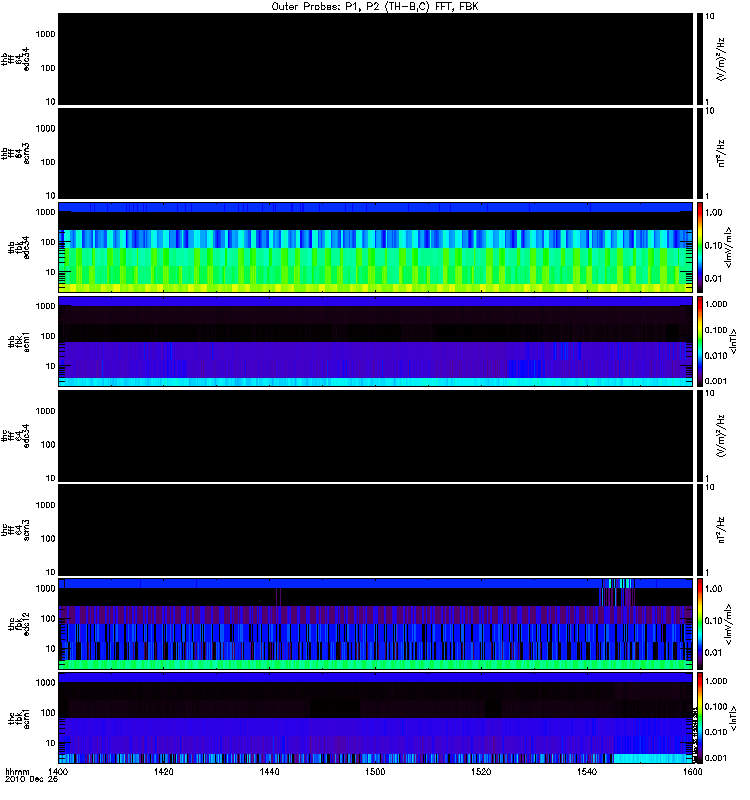Click the <|nT|> unit label beside thb fbk scm1
Screen dimensions: 750x800
pos(733,341)
